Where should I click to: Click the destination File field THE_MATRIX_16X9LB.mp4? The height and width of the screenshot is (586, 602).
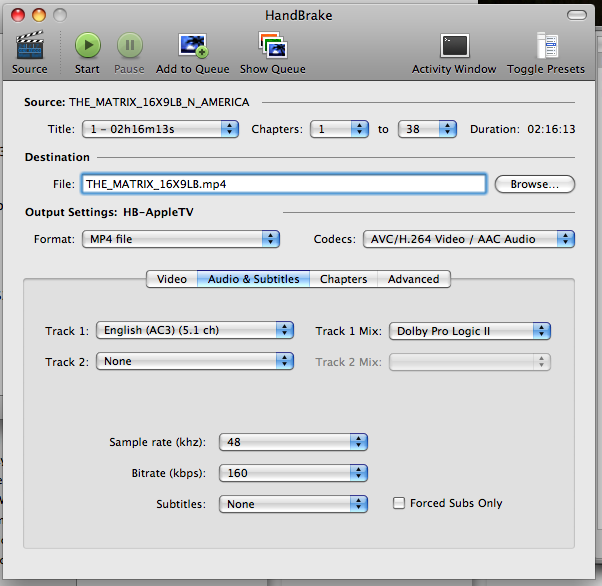coord(284,184)
